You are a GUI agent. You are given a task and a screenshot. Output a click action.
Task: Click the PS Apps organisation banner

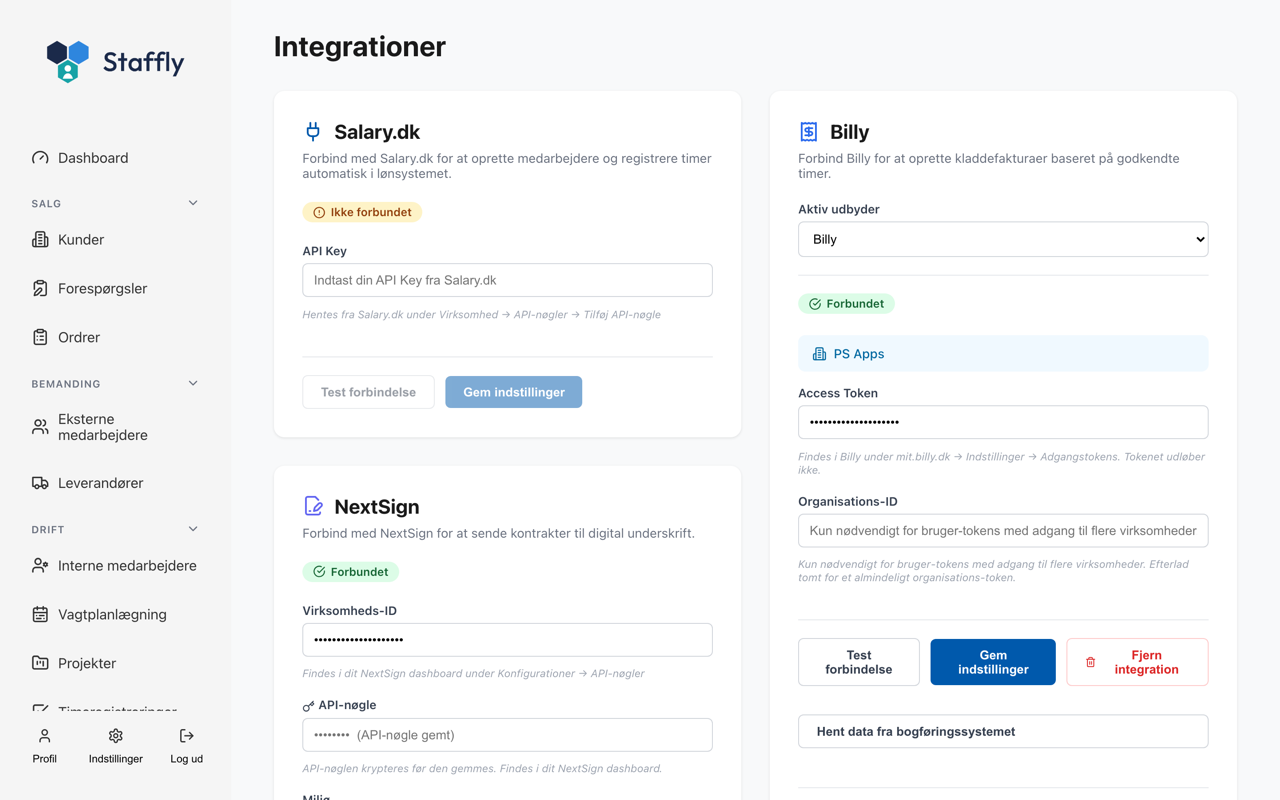click(1003, 354)
